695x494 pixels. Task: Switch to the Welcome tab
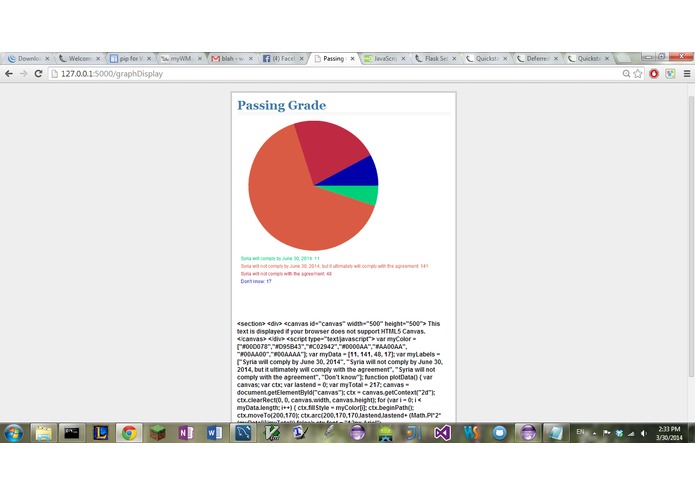pyautogui.click(x=78, y=58)
